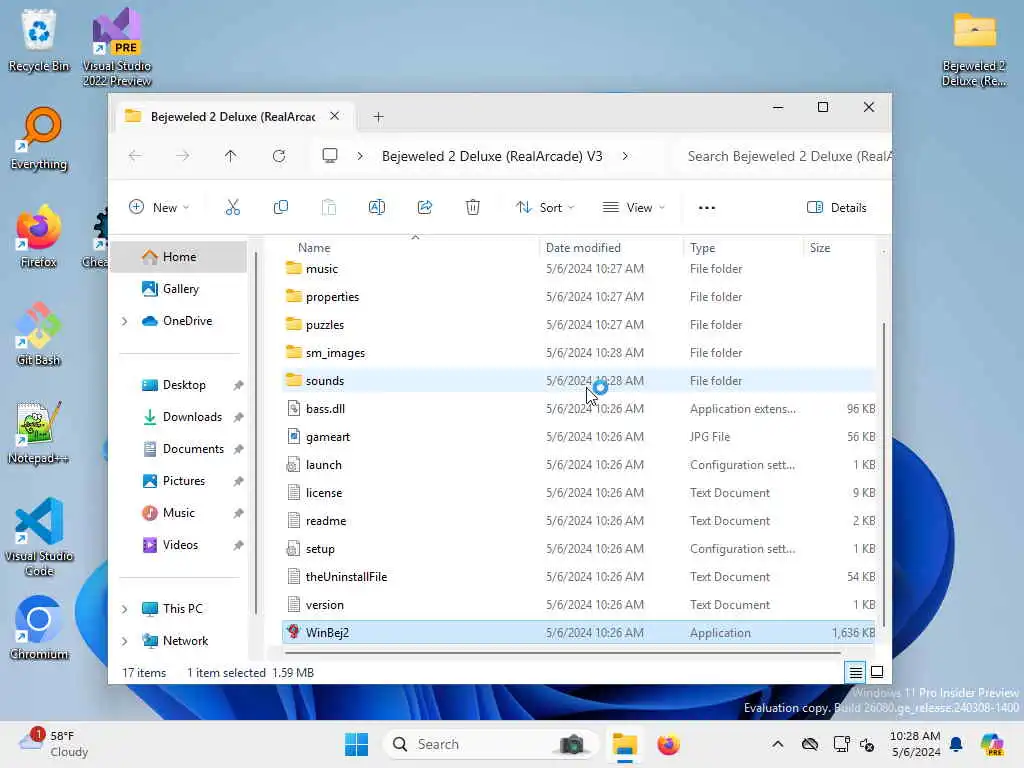The height and width of the screenshot is (768, 1024).
Task: Click chevron after PC icon in address bar
Action: [360, 156]
